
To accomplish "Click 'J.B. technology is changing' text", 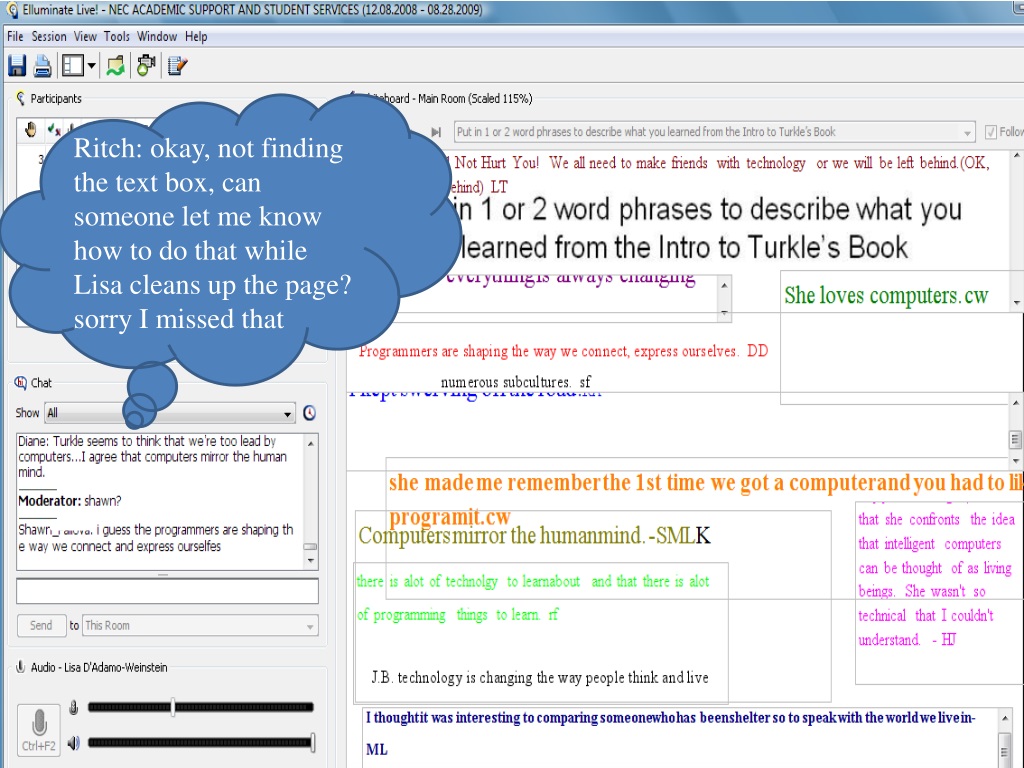I will (540, 678).
